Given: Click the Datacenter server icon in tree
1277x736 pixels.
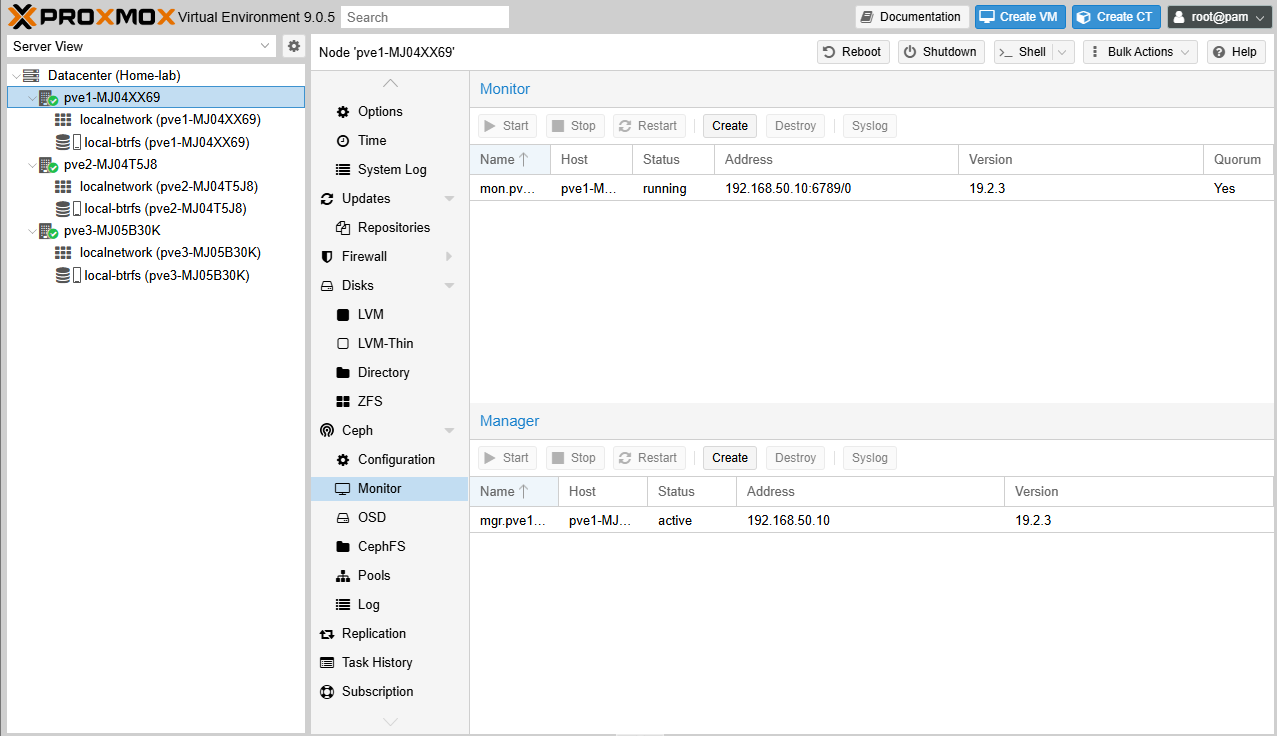Looking at the screenshot, I should point(31,75).
